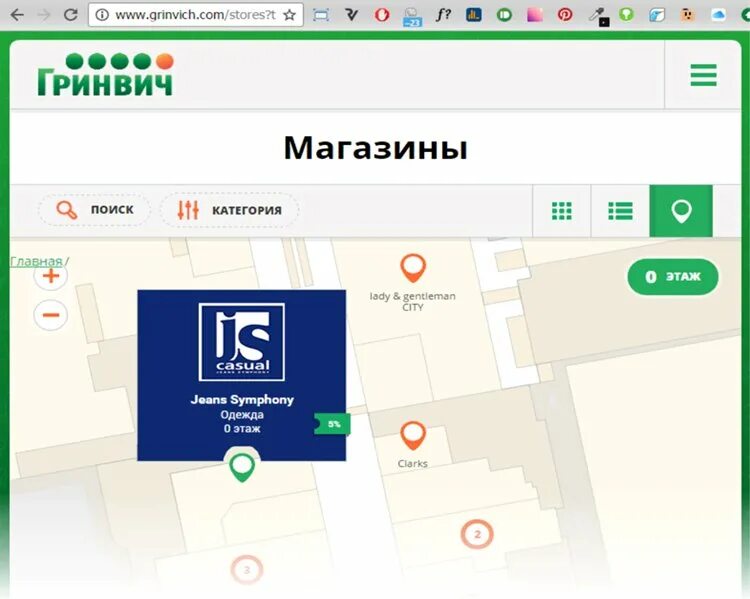Click the green lightbulb extension icon
750x599 pixels.
tap(626, 15)
